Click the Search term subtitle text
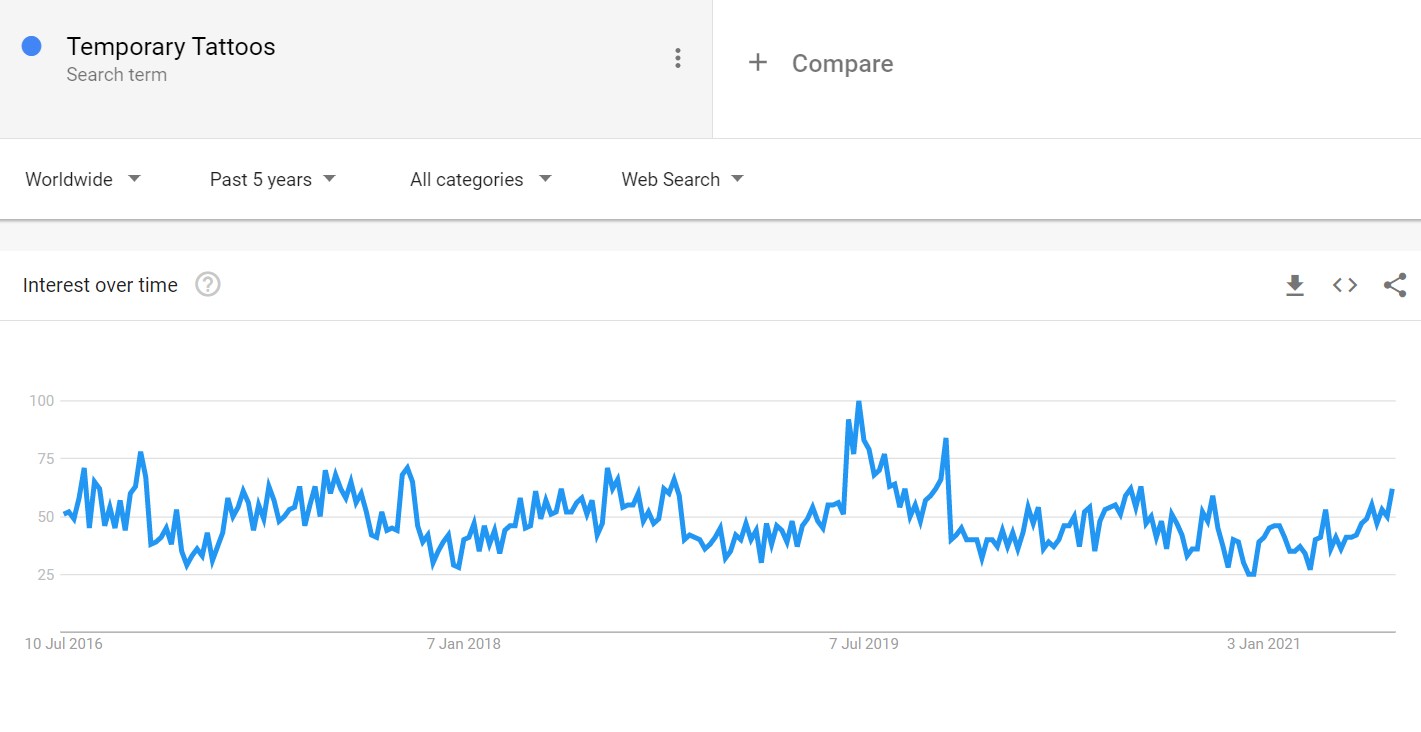This screenshot has width=1421, height=732. click(117, 75)
